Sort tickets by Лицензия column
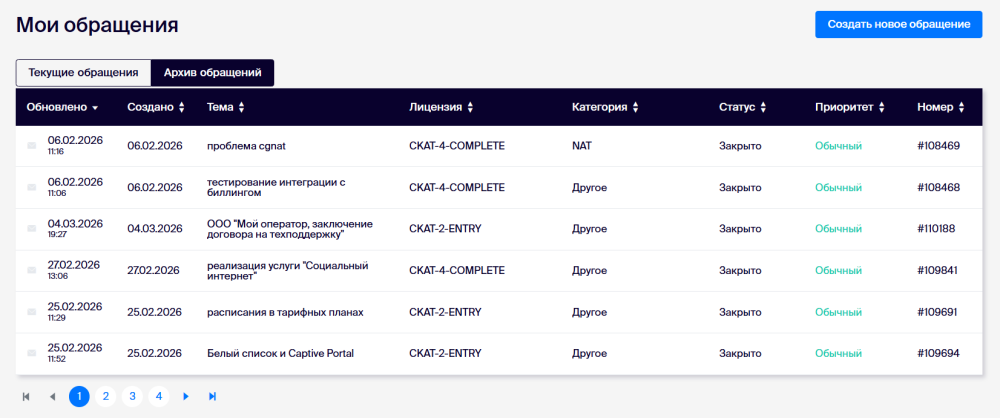This screenshot has height=418, width=1000. pyautogui.click(x=441, y=107)
